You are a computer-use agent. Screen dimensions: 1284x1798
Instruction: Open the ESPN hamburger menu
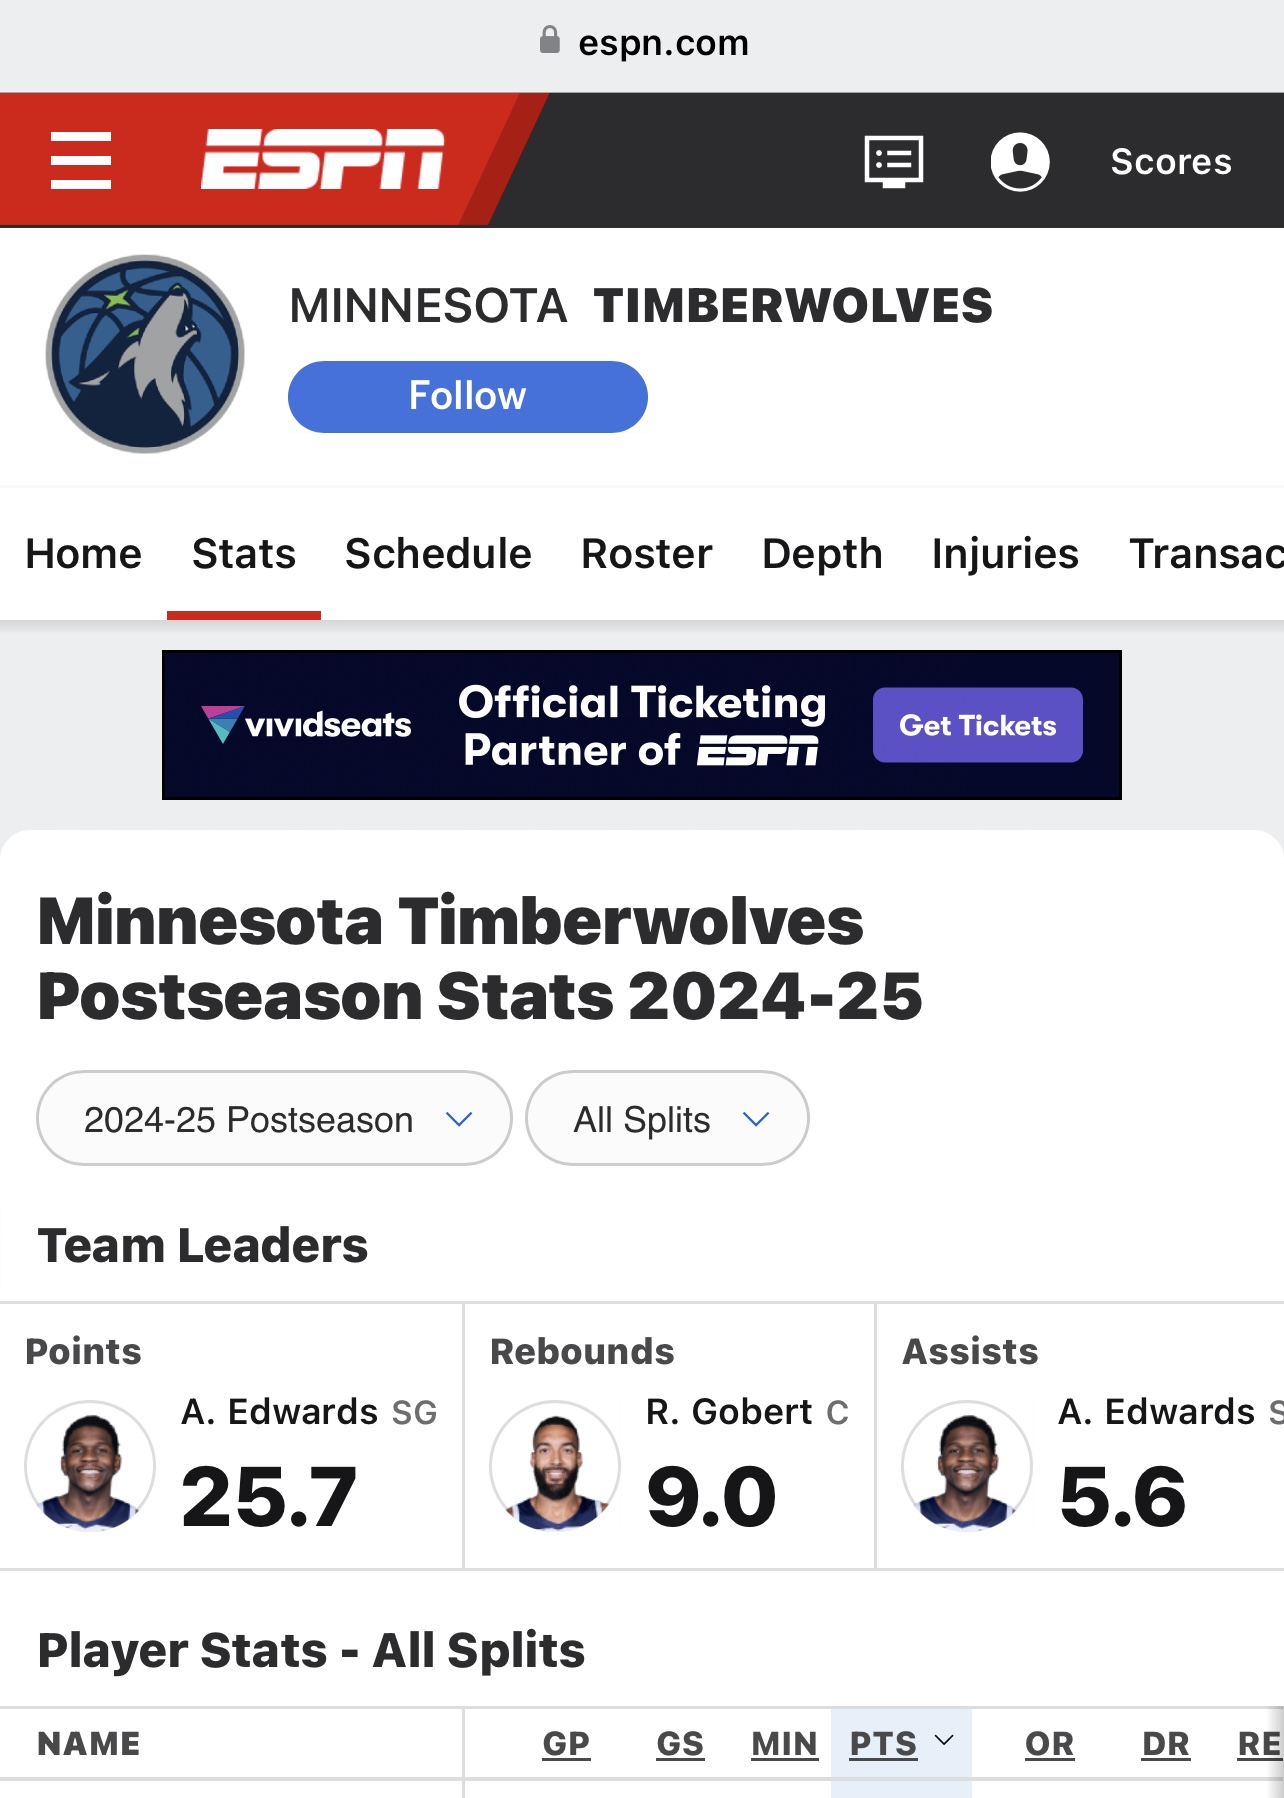point(81,160)
